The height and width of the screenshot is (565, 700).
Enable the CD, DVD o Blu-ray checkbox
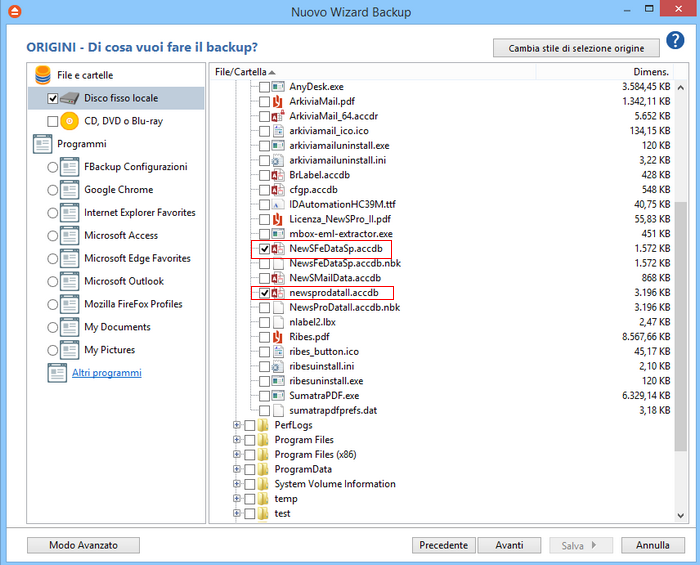(53, 121)
